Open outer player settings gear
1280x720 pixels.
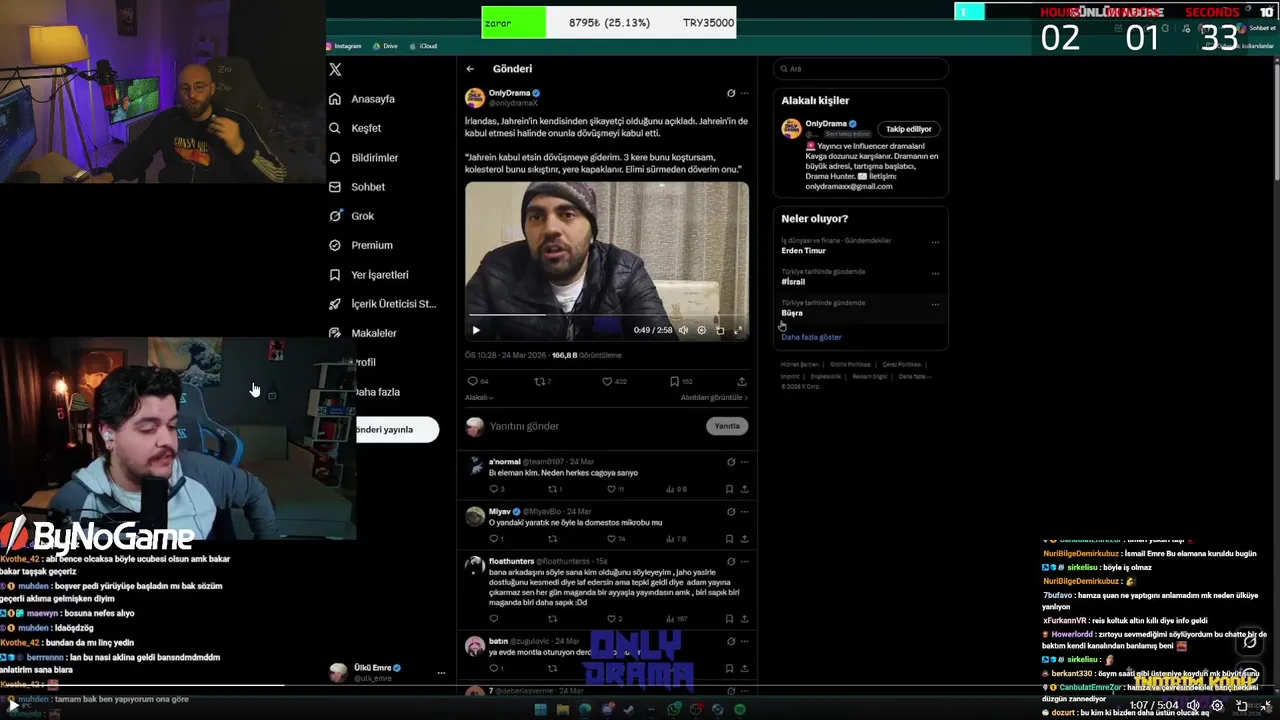[x=1217, y=705]
